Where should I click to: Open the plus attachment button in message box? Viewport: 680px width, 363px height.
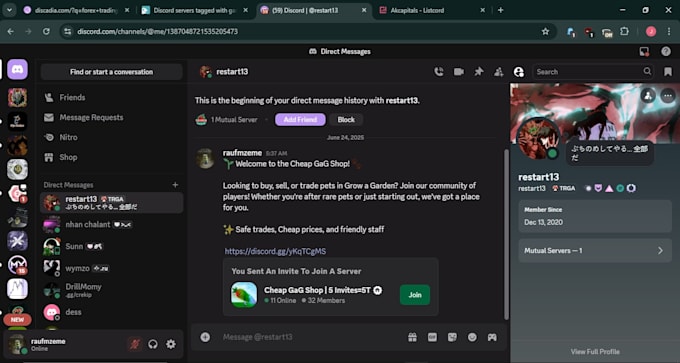pos(205,337)
